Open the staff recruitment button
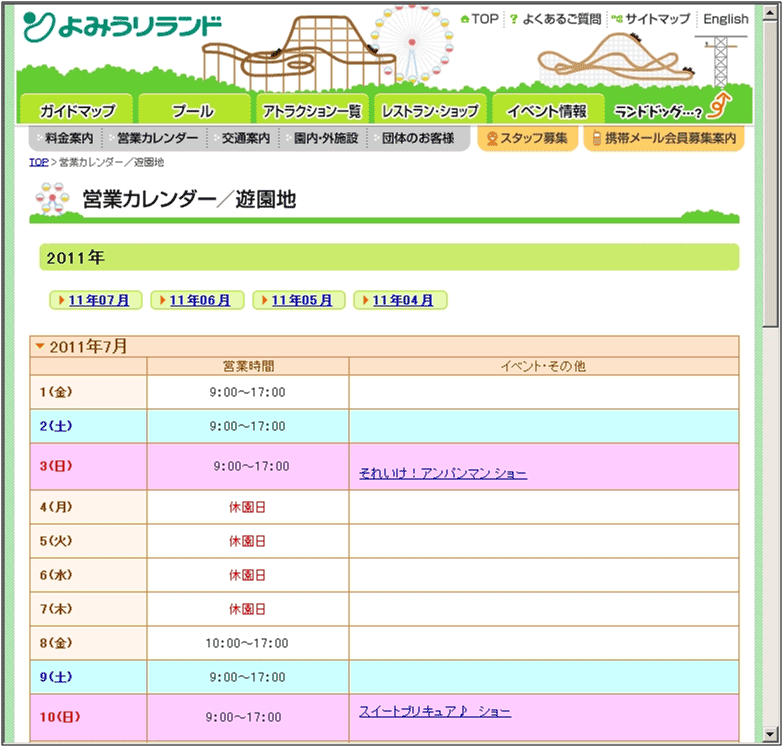The height and width of the screenshot is (747, 783). [527, 138]
